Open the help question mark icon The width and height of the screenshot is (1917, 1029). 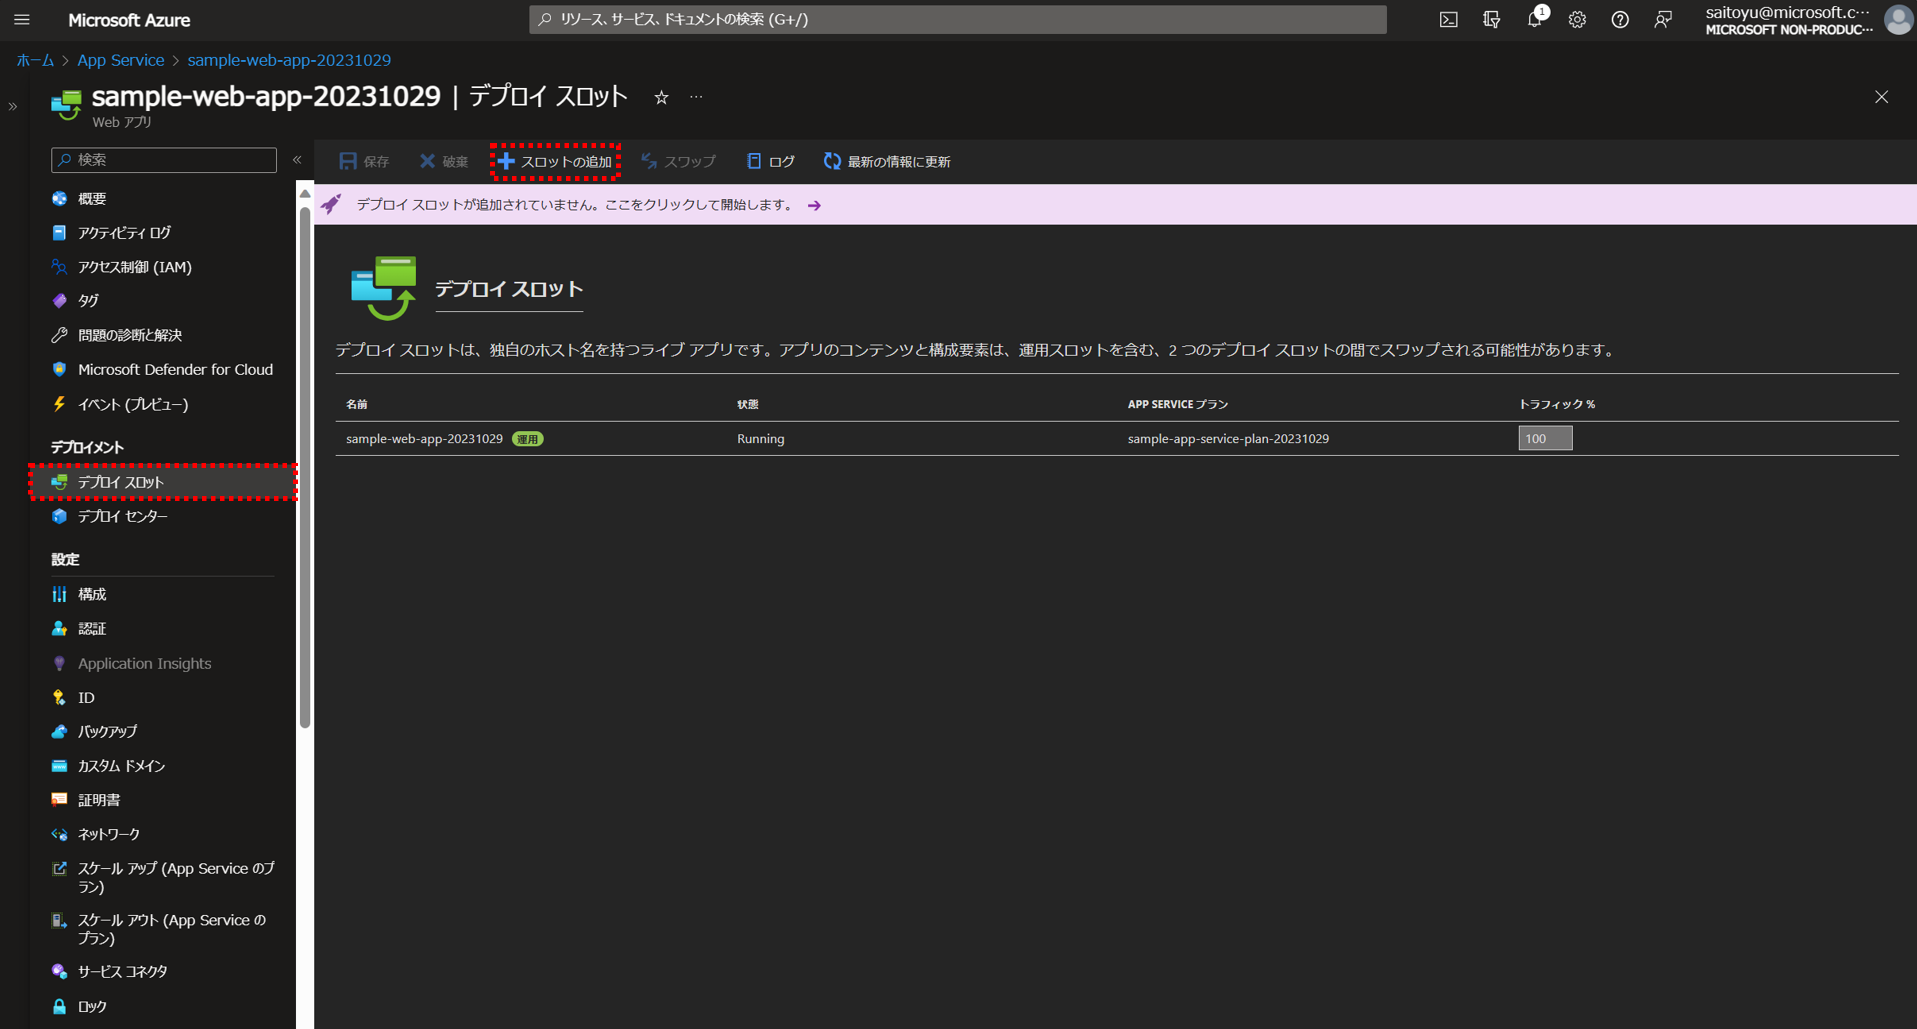pos(1620,20)
